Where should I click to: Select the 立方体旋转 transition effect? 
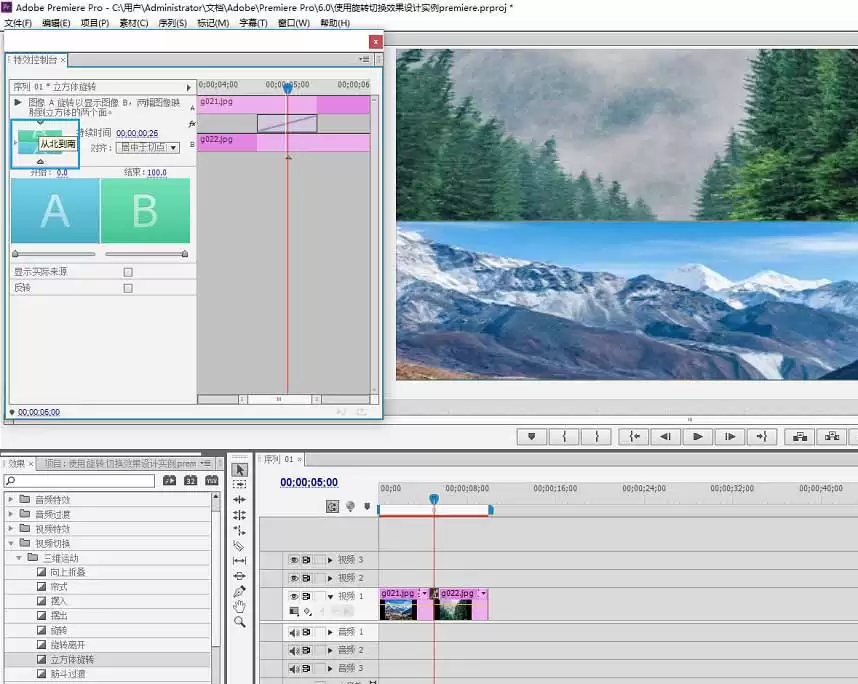[72, 659]
